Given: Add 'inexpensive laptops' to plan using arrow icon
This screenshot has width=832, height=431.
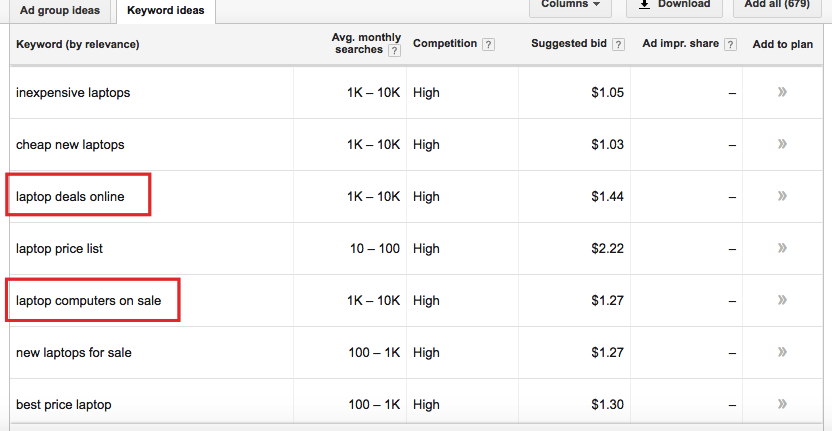Looking at the screenshot, I should (x=782, y=92).
